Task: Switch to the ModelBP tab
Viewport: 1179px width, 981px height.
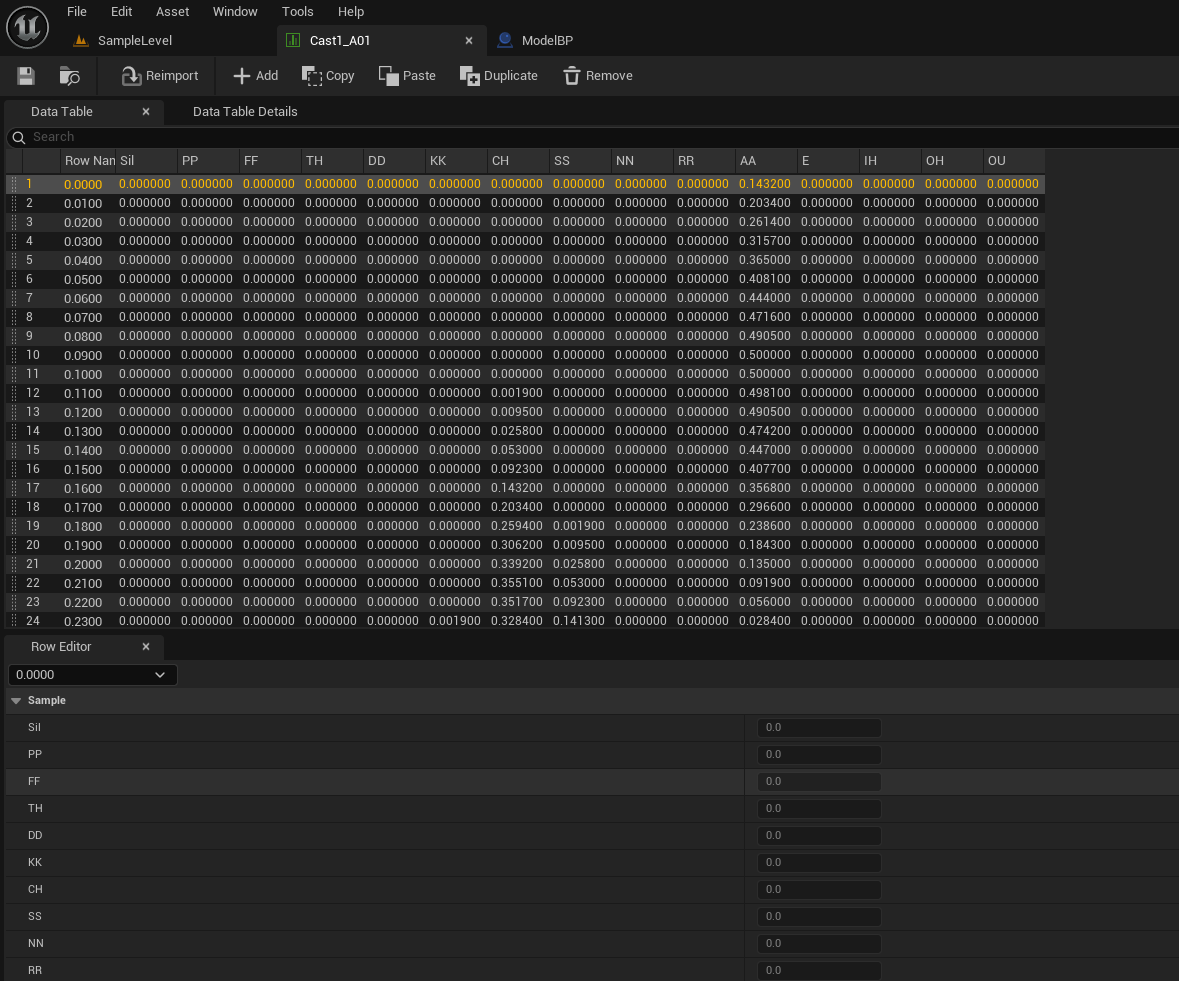Action: (535, 40)
